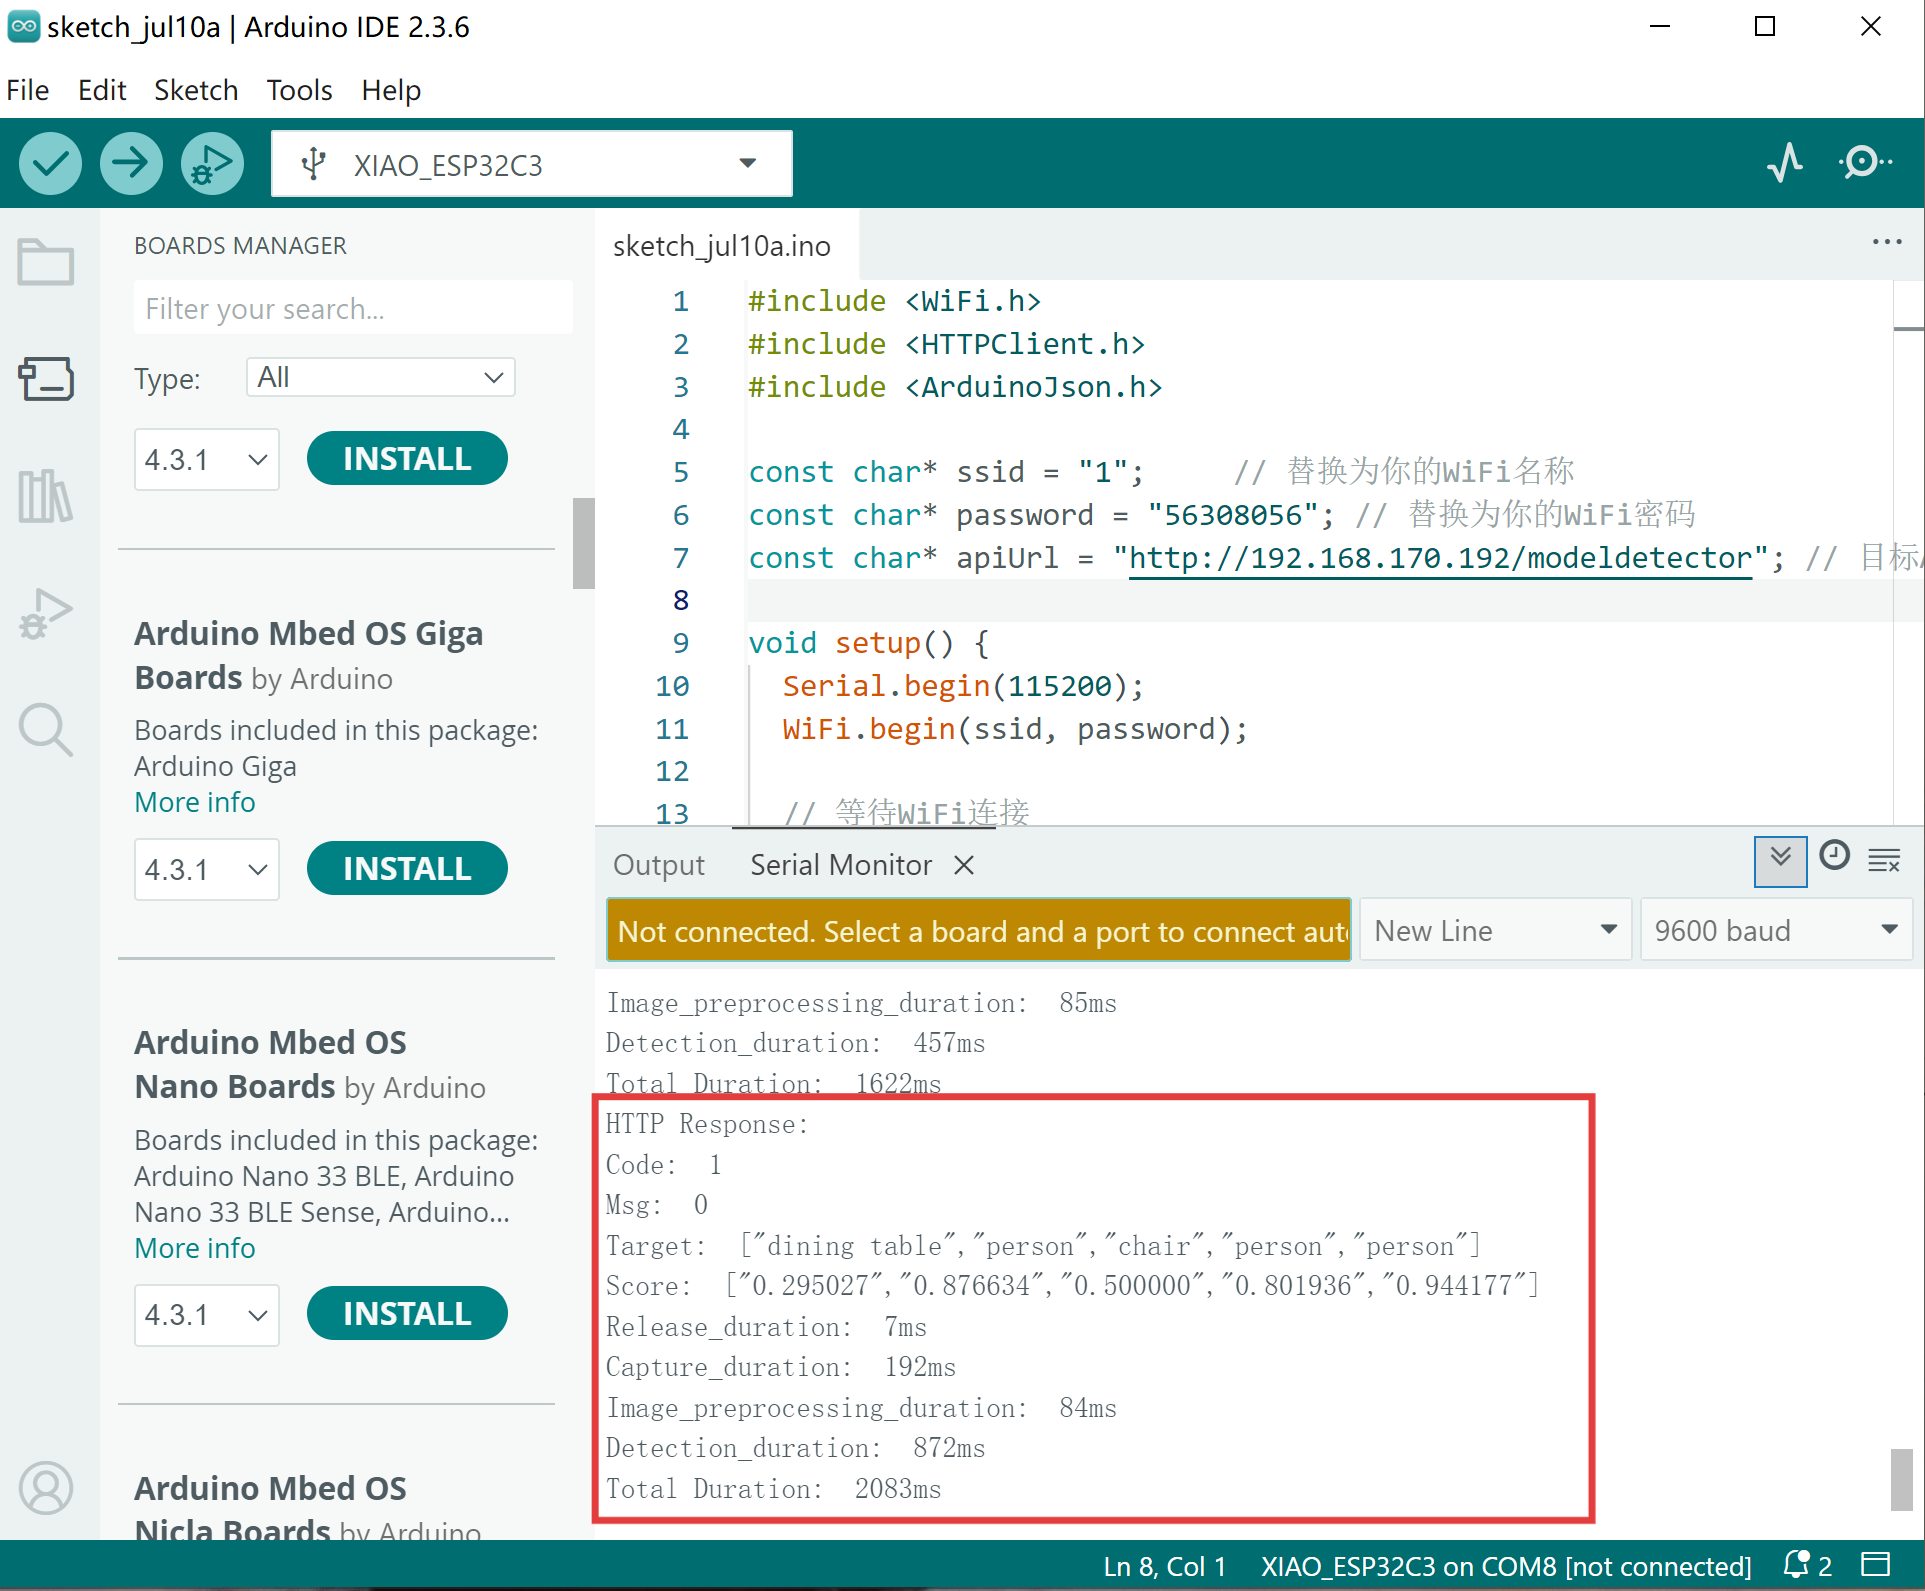
Task: Open Arduino Mbed OS Nano version dropdown
Action: 207,1315
